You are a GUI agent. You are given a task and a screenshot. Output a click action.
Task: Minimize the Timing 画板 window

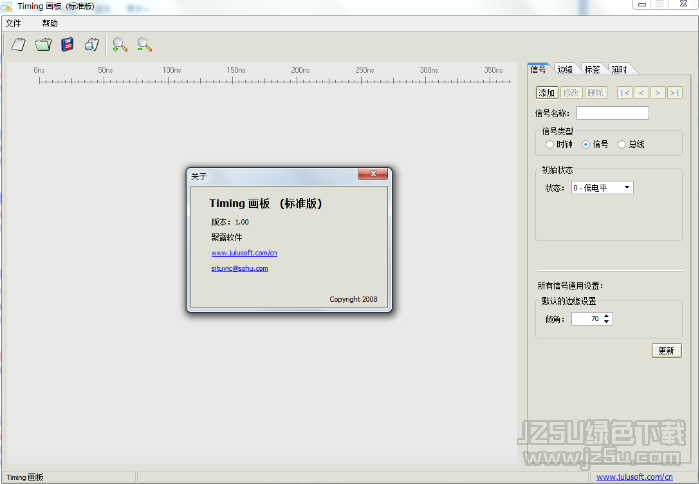tap(642, 4)
